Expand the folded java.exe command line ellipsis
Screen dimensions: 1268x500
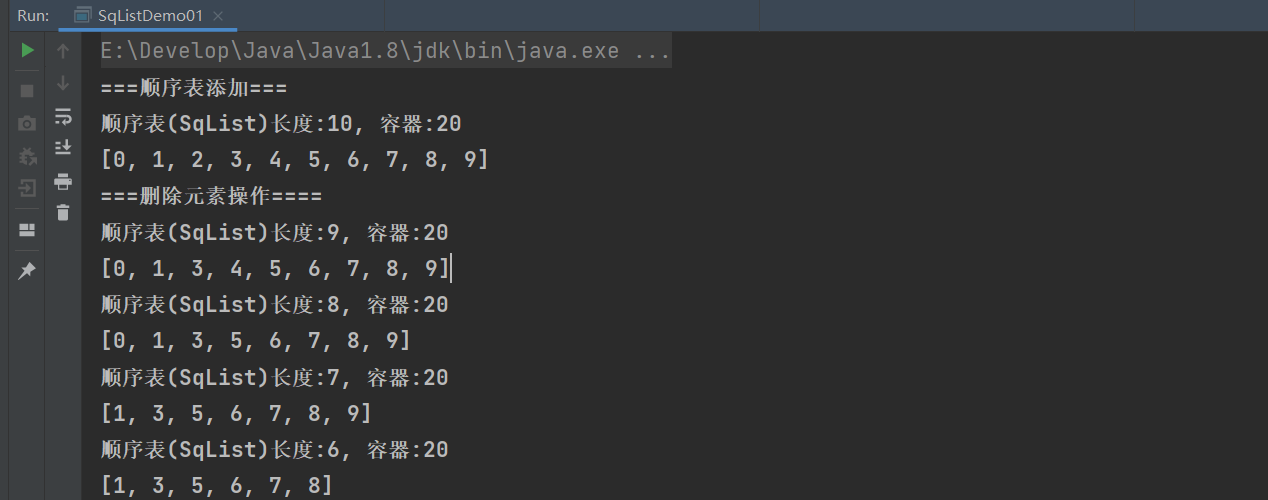[x=652, y=50]
